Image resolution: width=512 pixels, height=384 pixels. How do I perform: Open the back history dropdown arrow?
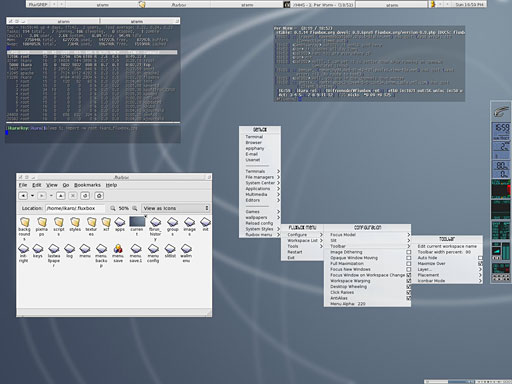pyautogui.click(x=32, y=196)
